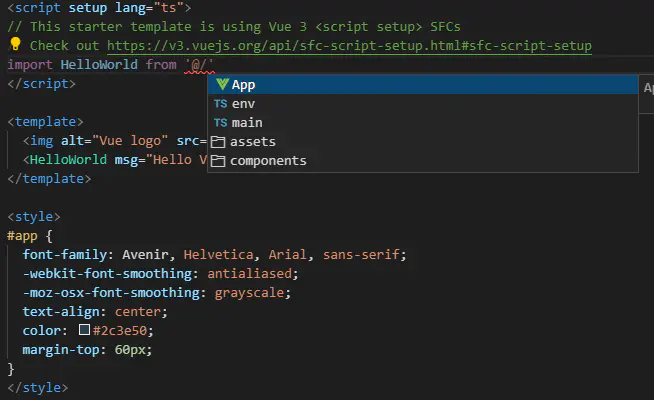The width and height of the screenshot is (654, 400).
Task: Click the -webkit-font-smoothing property
Action: coord(107,274)
